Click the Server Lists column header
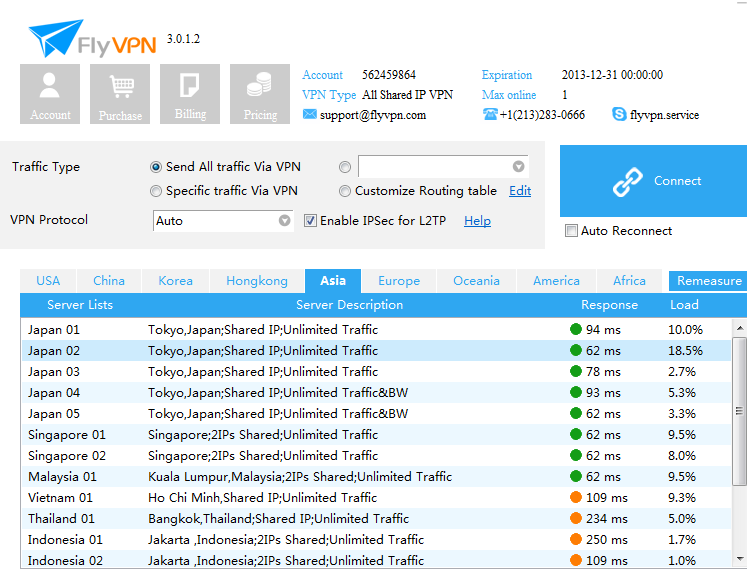Viewport: 747px width, 569px height. coord(80,305)
